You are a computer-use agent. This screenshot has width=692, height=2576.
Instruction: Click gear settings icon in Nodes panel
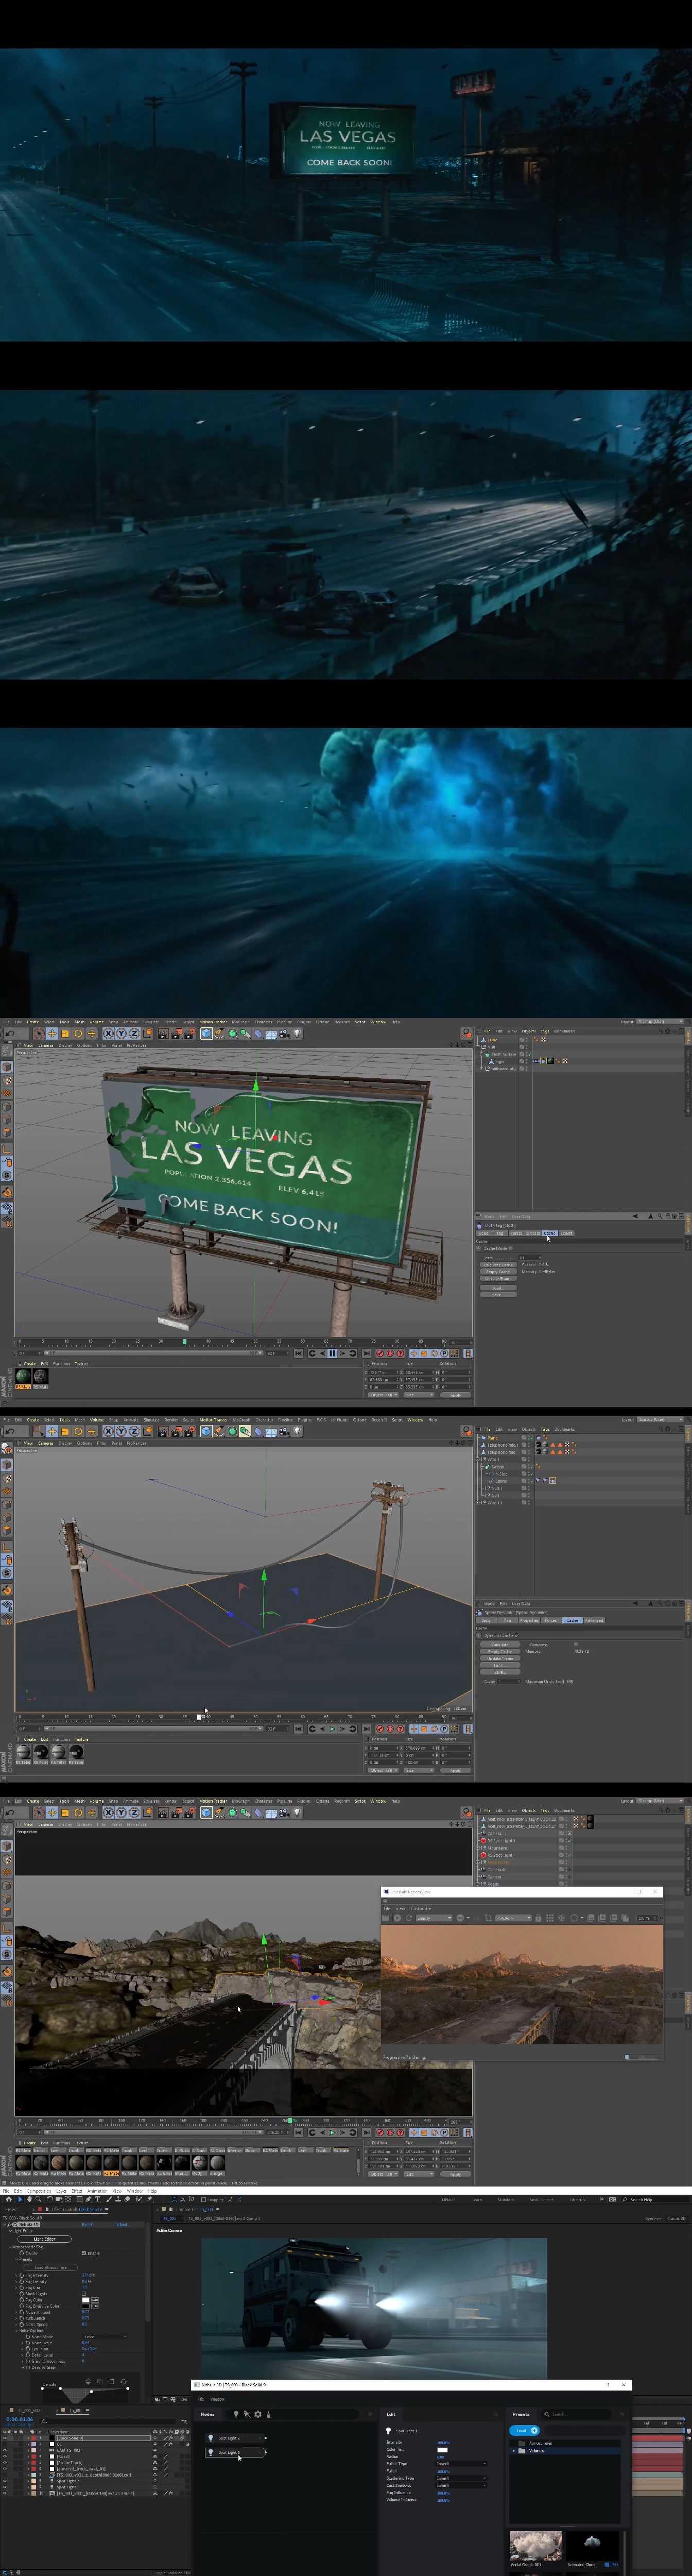257,2414
